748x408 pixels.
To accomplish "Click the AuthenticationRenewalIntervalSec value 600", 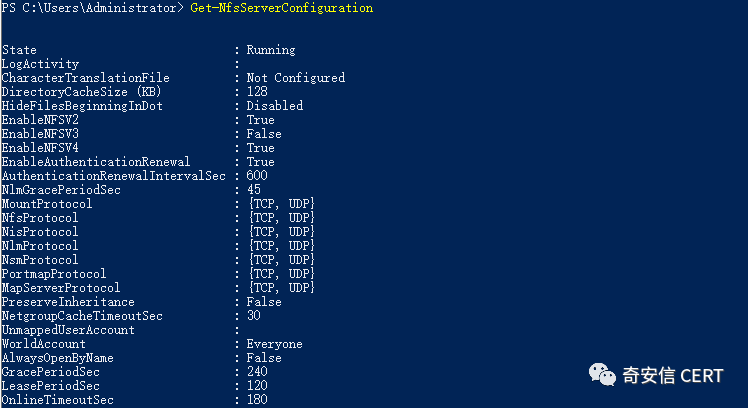I will [257, 176].
